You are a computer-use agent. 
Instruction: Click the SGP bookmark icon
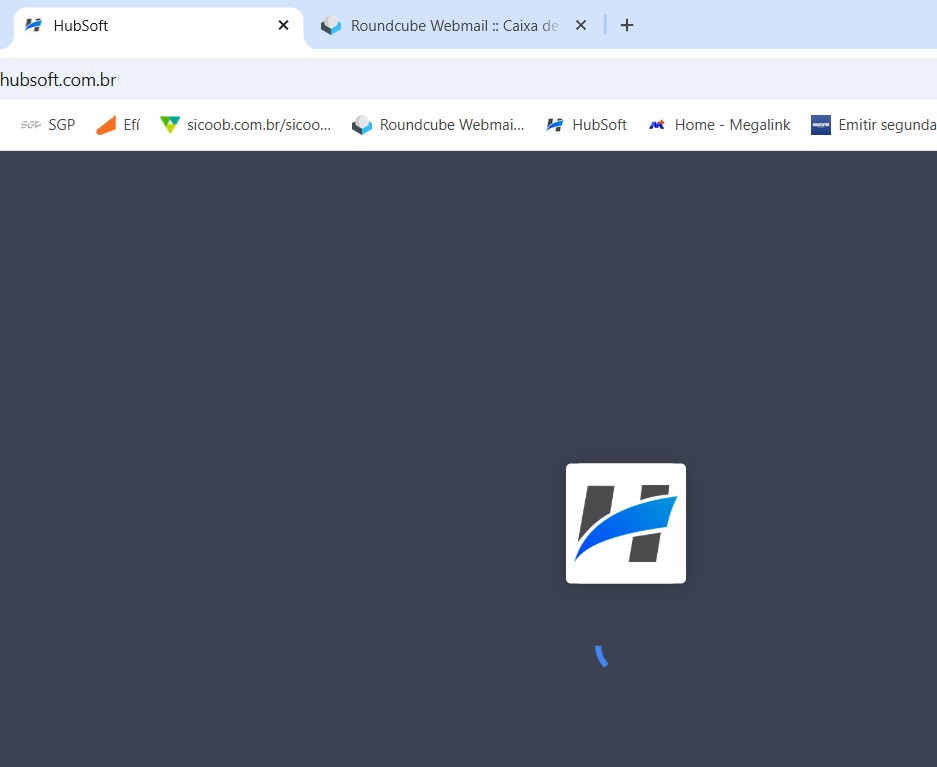30,125
